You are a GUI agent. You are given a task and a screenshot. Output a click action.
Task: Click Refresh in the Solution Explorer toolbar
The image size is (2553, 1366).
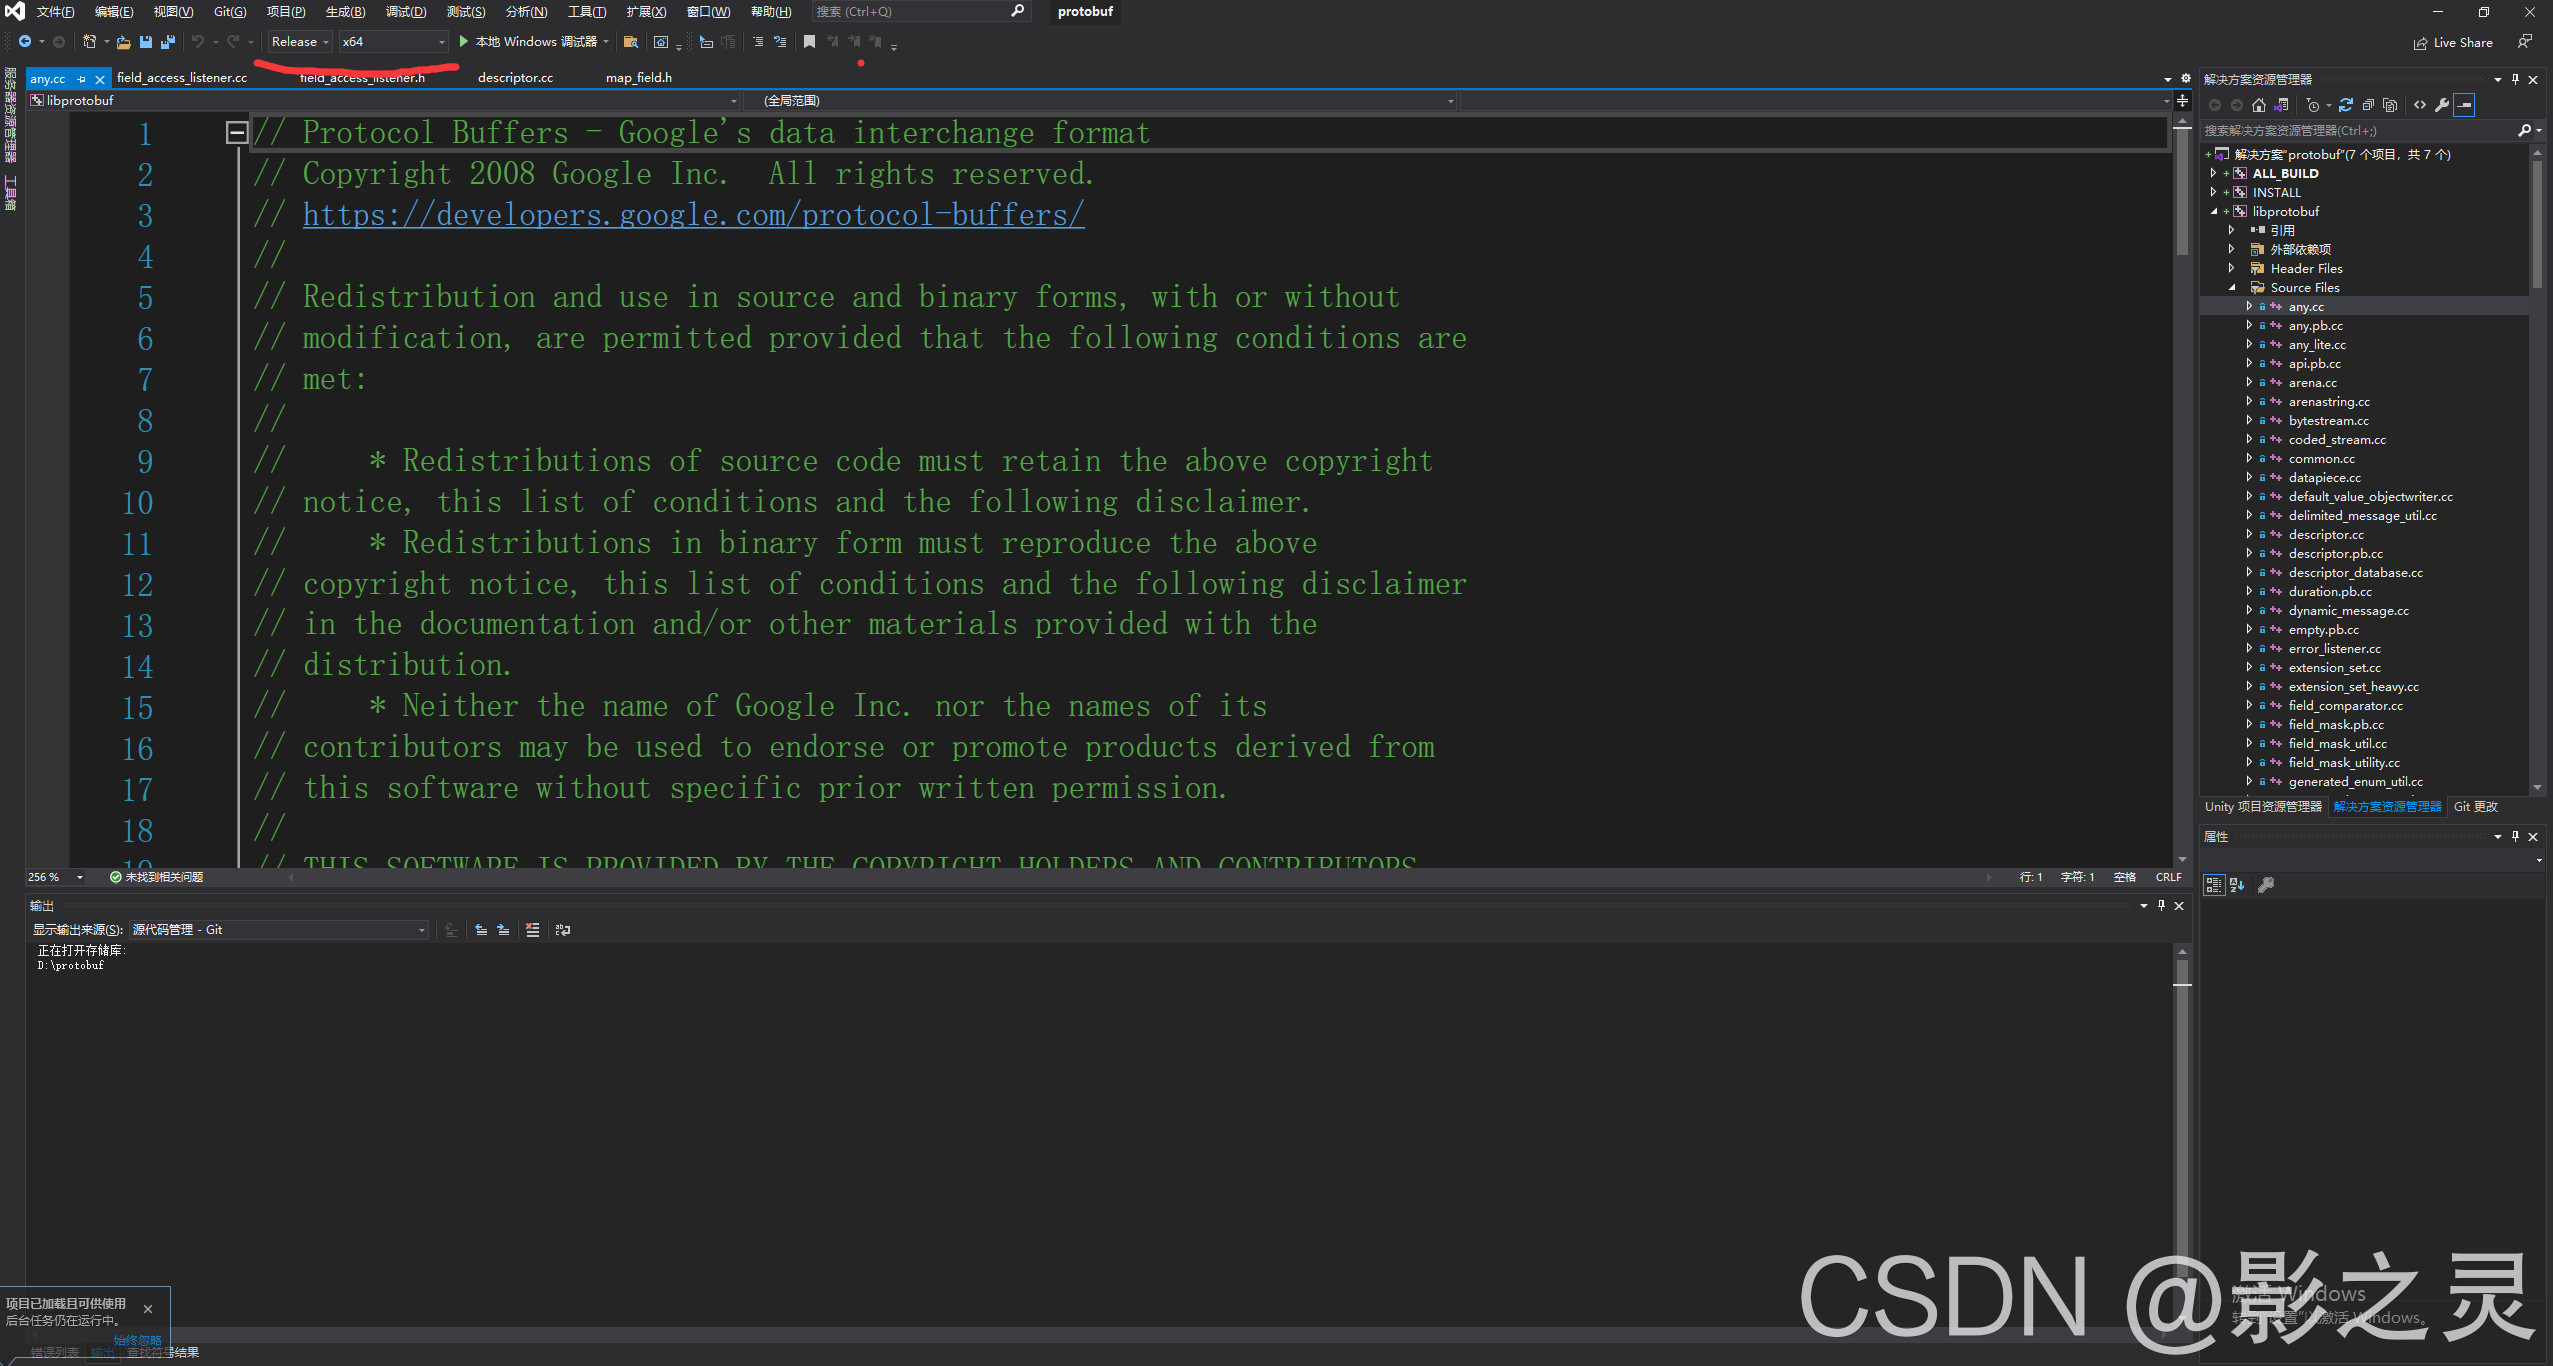click(x=2347, y=105)
